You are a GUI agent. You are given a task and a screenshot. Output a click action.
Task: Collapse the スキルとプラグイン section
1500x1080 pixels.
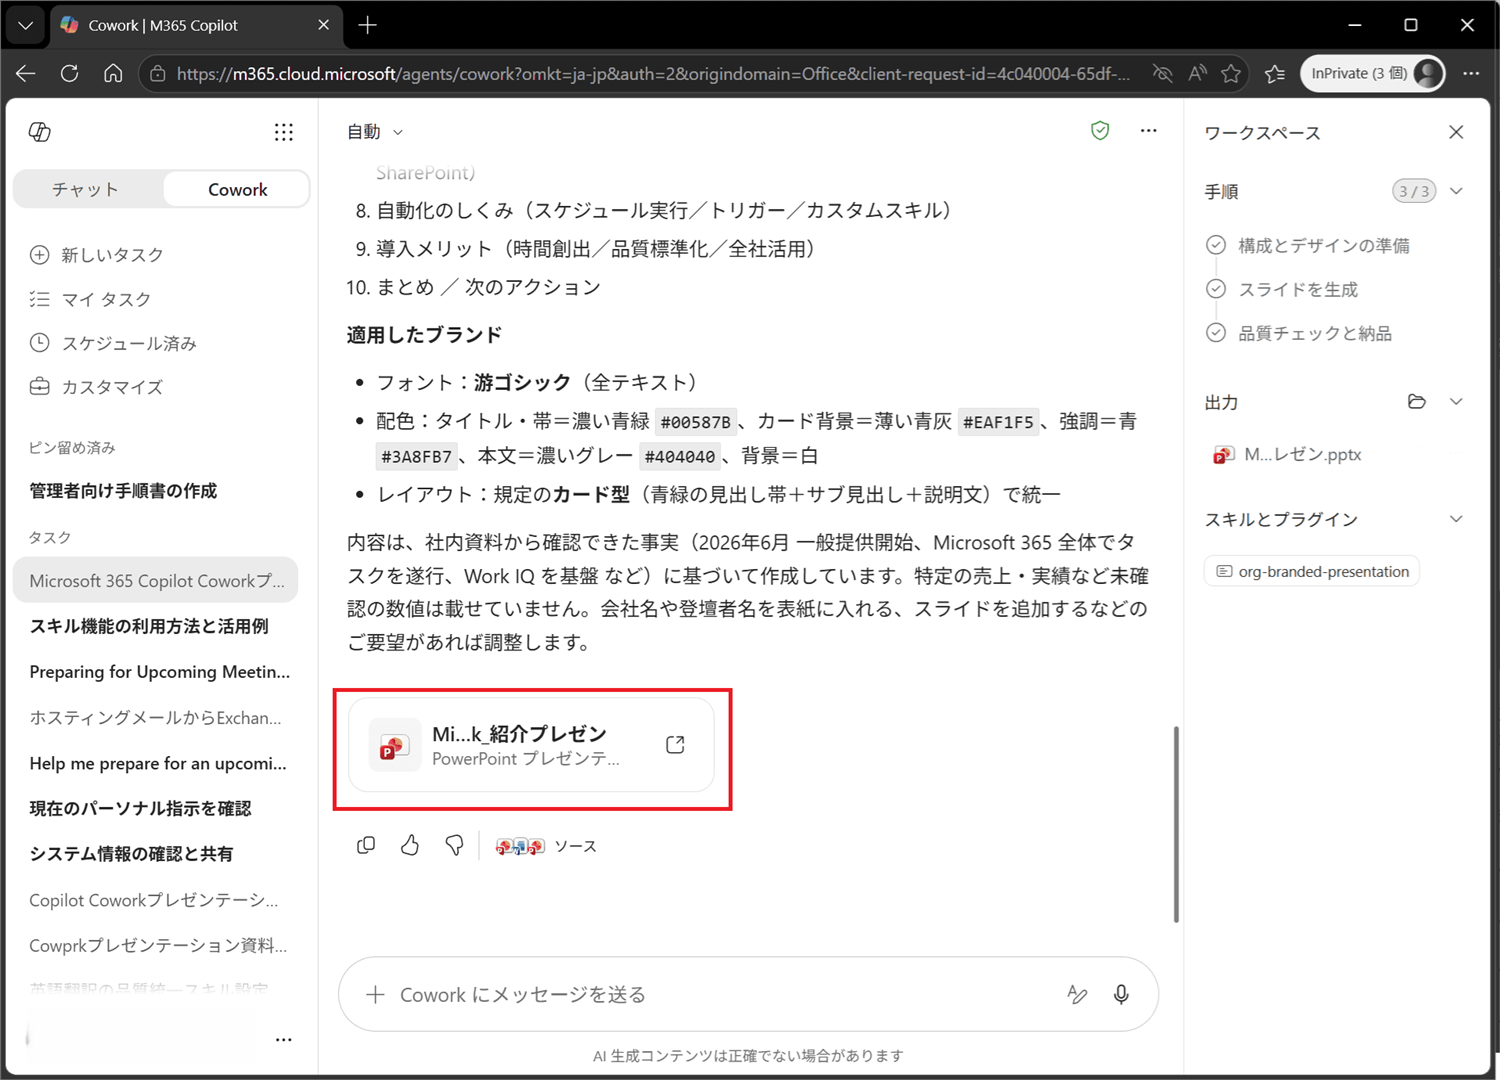point(1456,519)
